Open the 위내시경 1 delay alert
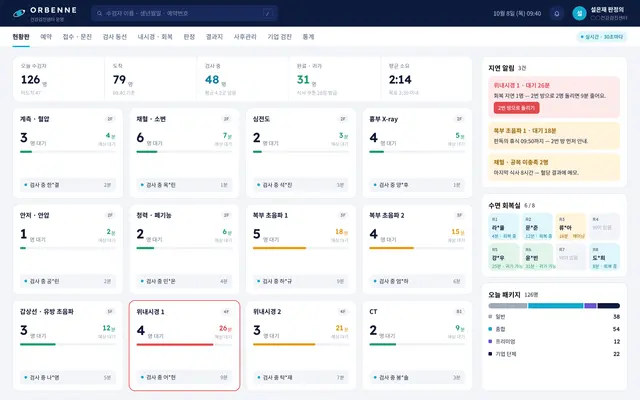The height and width of the screenshot is (400, 640). 554,97
